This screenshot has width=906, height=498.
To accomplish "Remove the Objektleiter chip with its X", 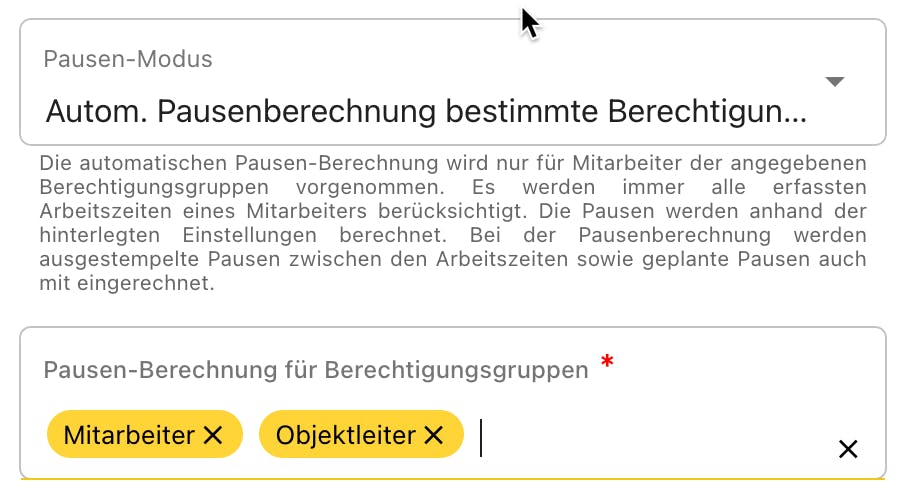I will 433,435.
